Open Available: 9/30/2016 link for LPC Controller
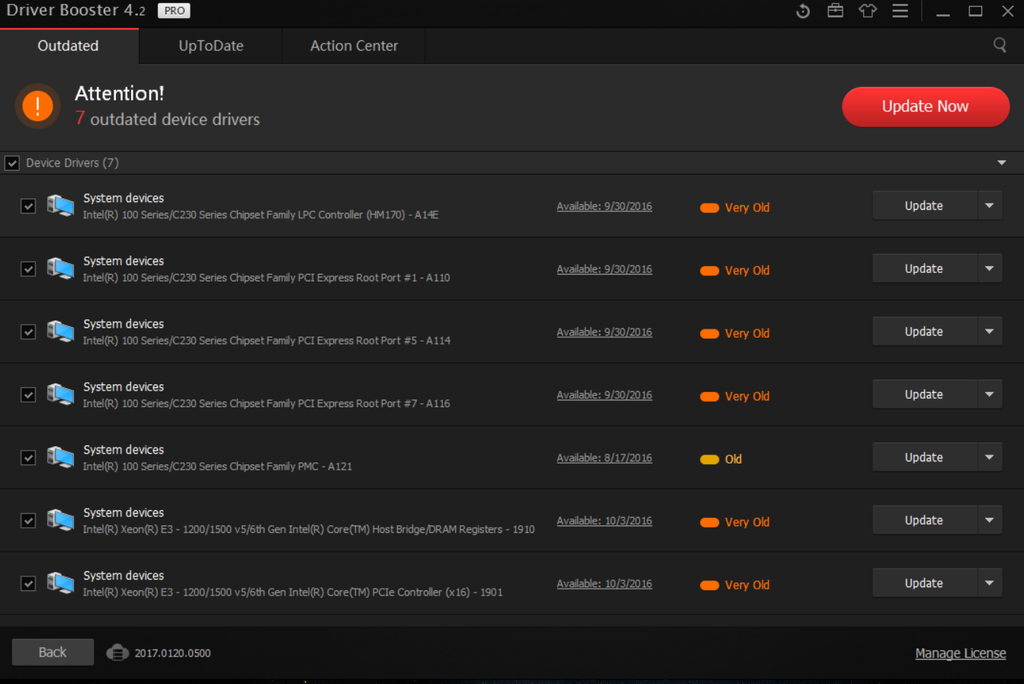Image resolution: width=1024 pixels, height=684 pixels. (x=604, y=206)
